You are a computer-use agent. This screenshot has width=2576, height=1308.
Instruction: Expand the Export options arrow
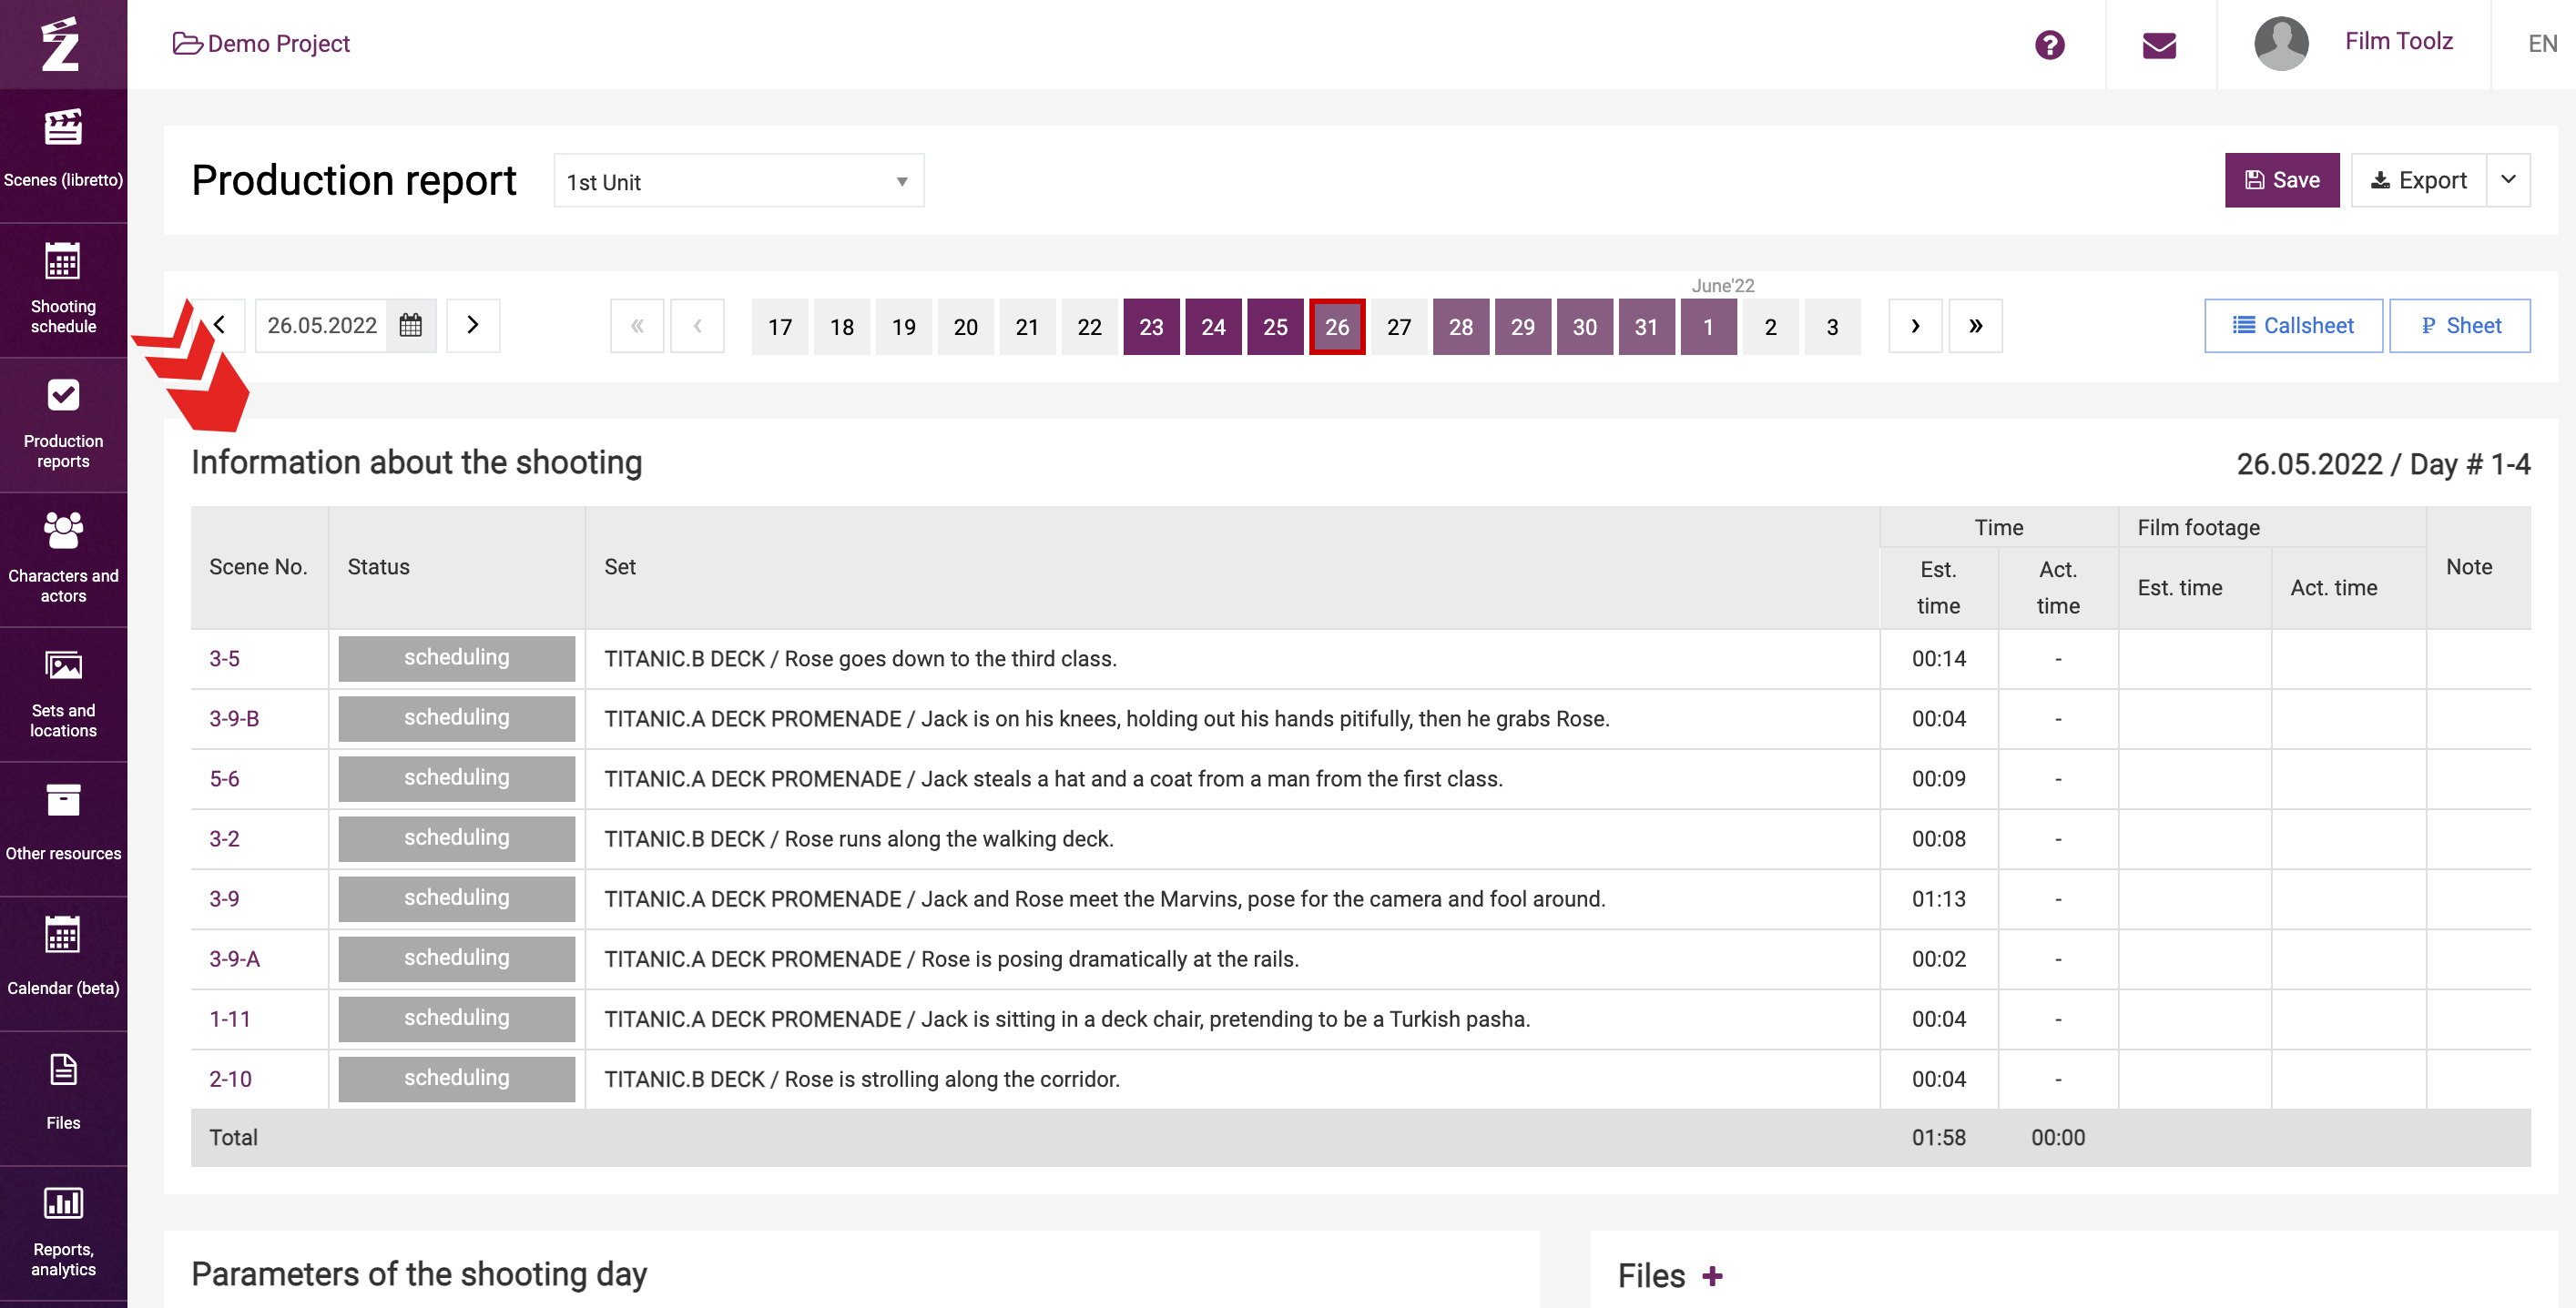click(2508, 180)
